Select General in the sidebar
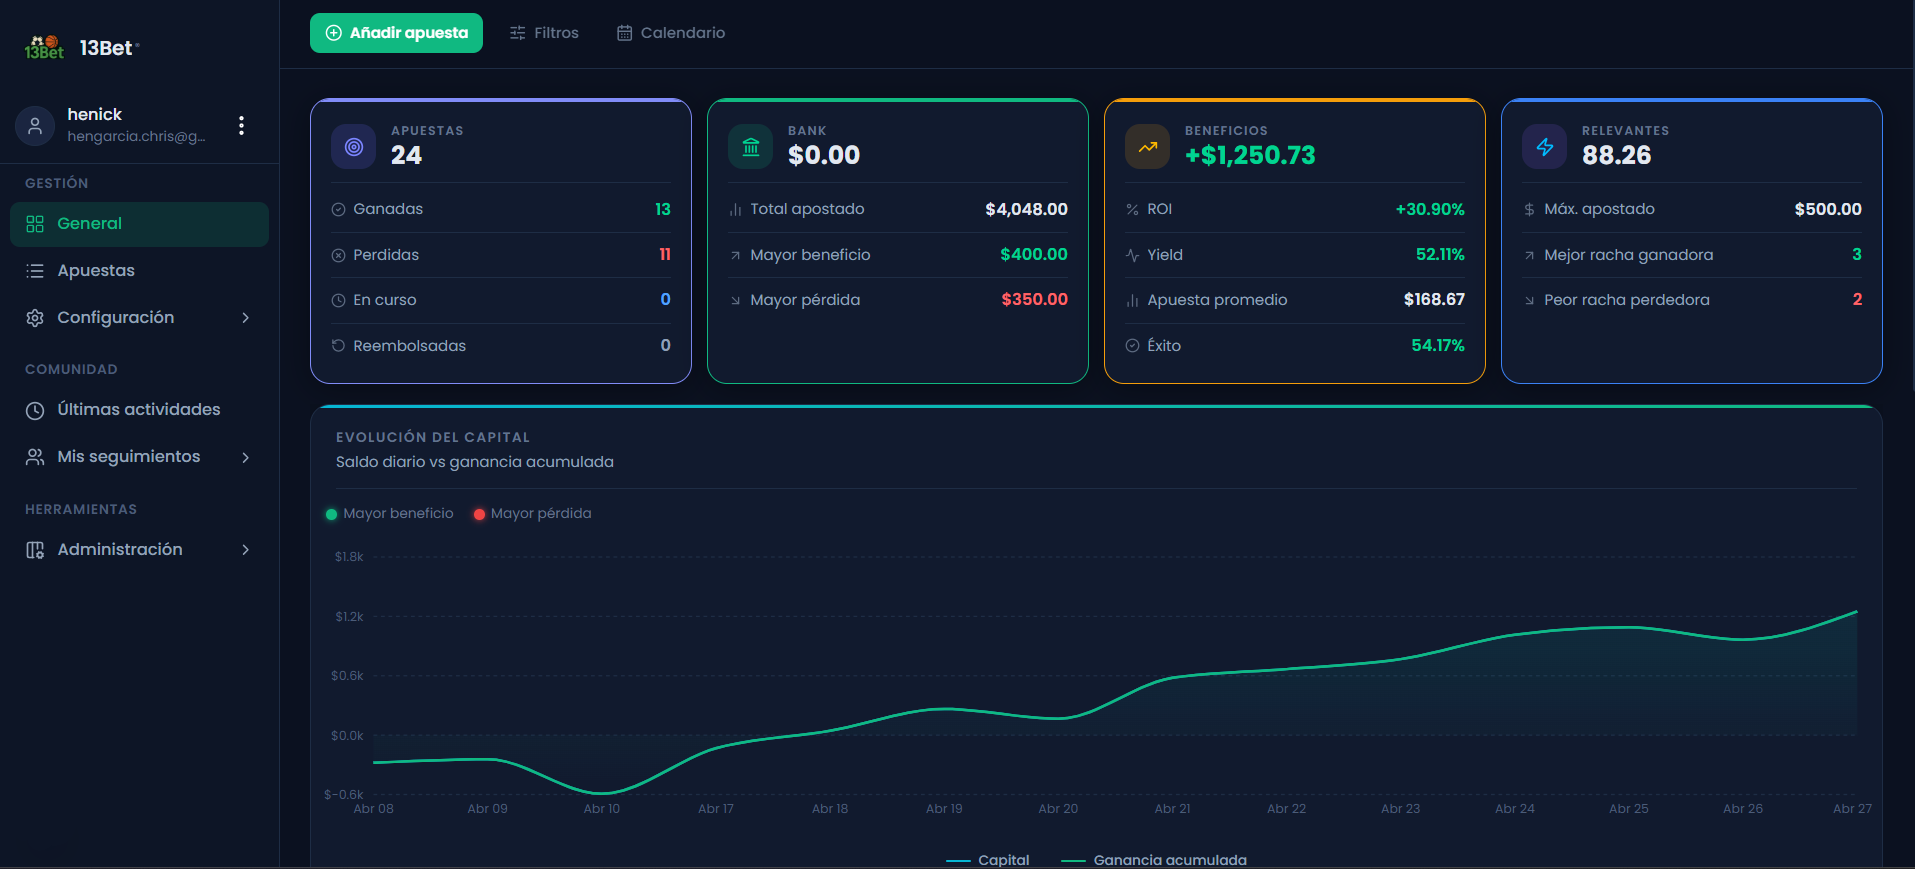Screen dimensions: 1915x869 click(139, 224)
